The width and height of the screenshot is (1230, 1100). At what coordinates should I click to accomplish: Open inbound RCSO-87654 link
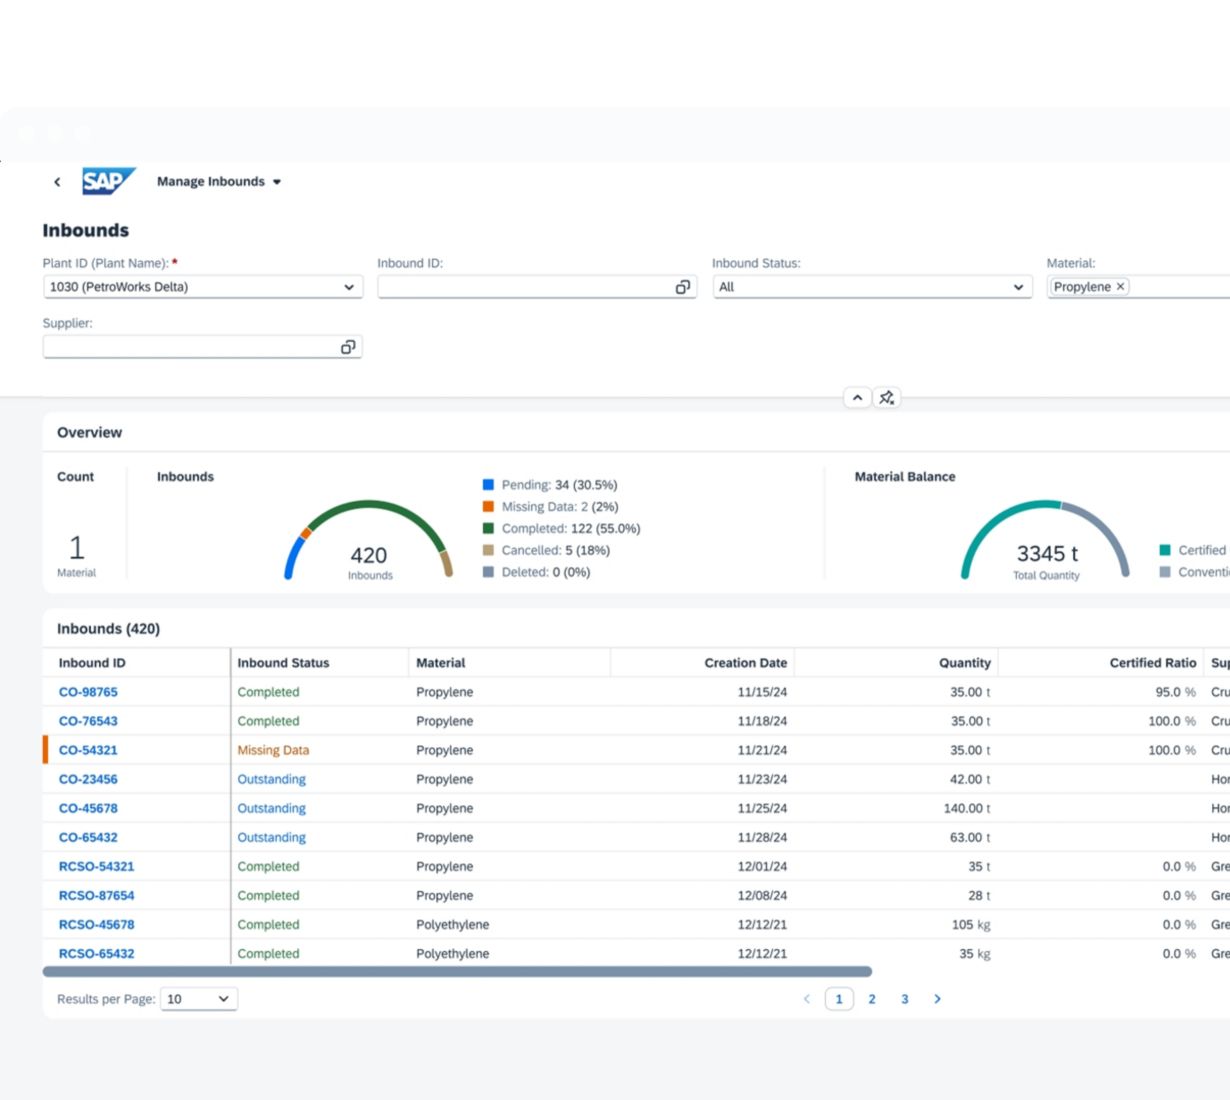pos(96,896)
